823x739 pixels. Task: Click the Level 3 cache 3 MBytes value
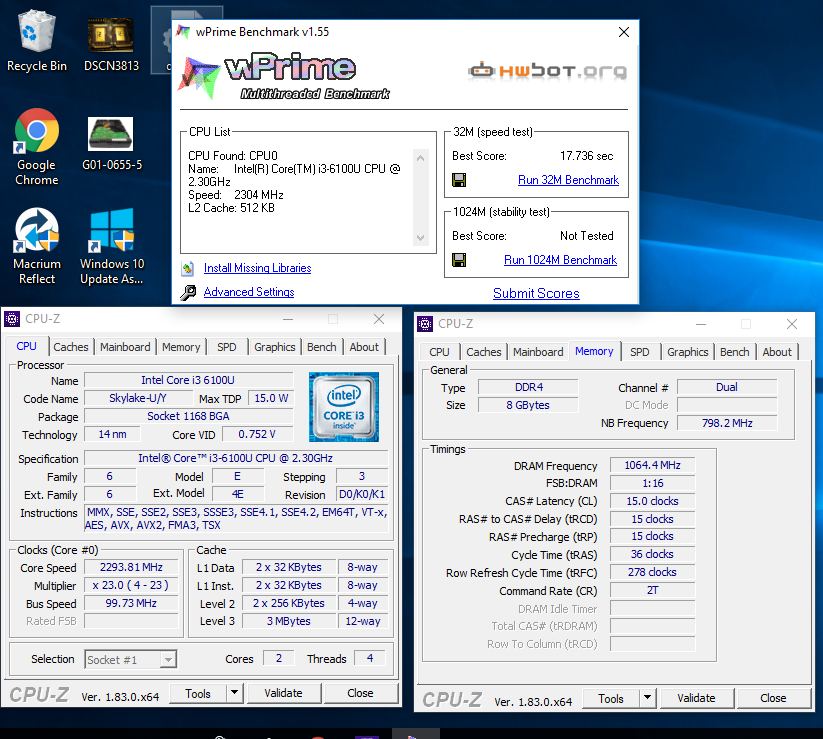[289, 621]
